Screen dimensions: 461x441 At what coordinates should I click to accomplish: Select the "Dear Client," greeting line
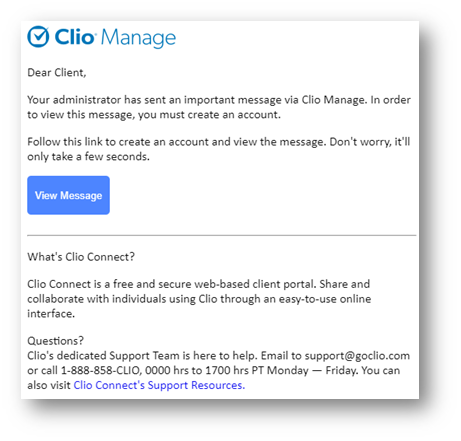(x=57, y=73)
